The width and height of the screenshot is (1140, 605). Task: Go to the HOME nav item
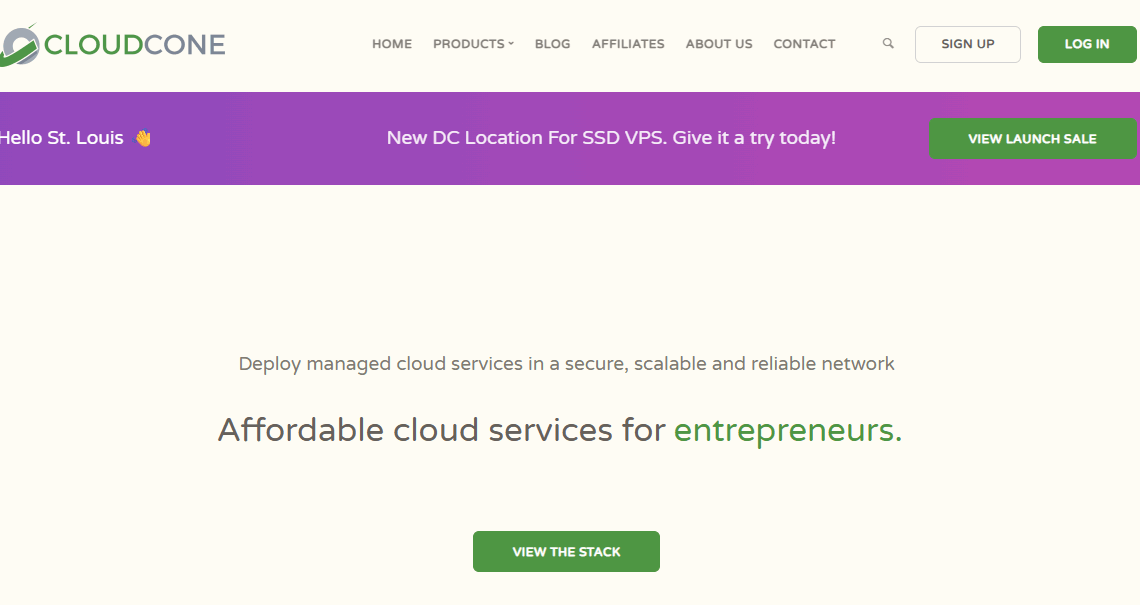pyautogui.click(x=392, y=44)
